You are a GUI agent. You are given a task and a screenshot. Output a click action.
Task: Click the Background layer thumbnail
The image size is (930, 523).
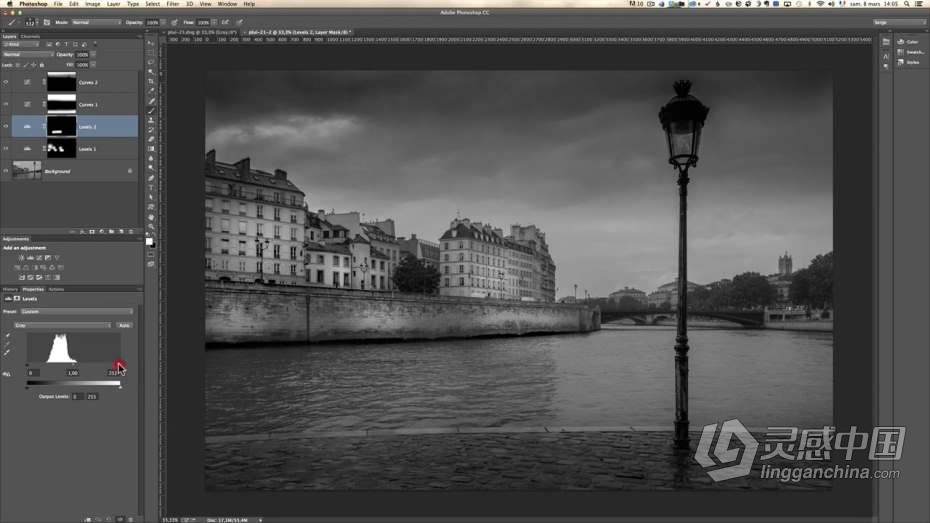(x=27, y=171)
